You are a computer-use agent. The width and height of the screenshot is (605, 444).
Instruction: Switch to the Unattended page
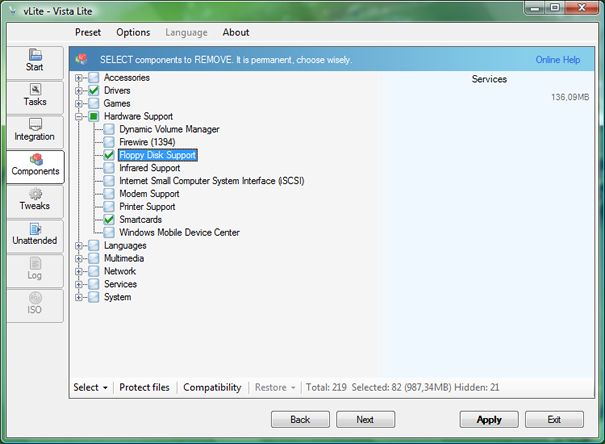(35, 236)
